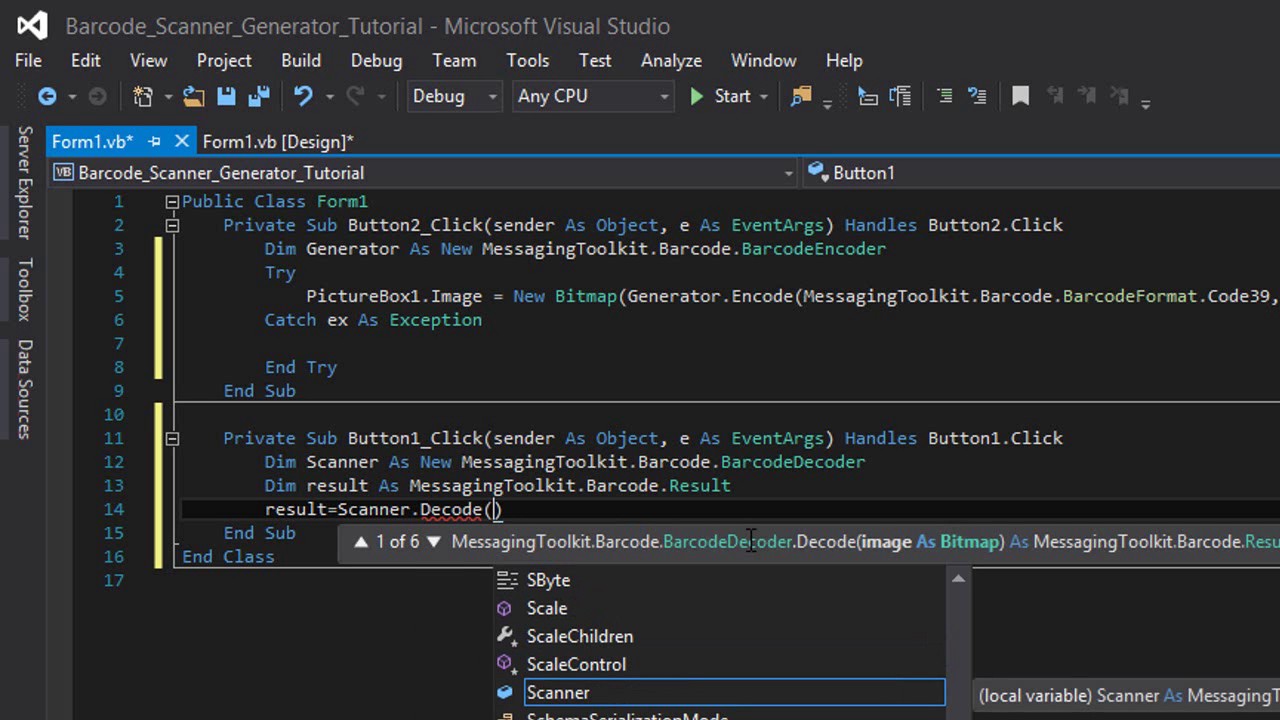Go to next bookmark icon
The height and width of the screenshot is (720, 1280).
point(1087,96)
